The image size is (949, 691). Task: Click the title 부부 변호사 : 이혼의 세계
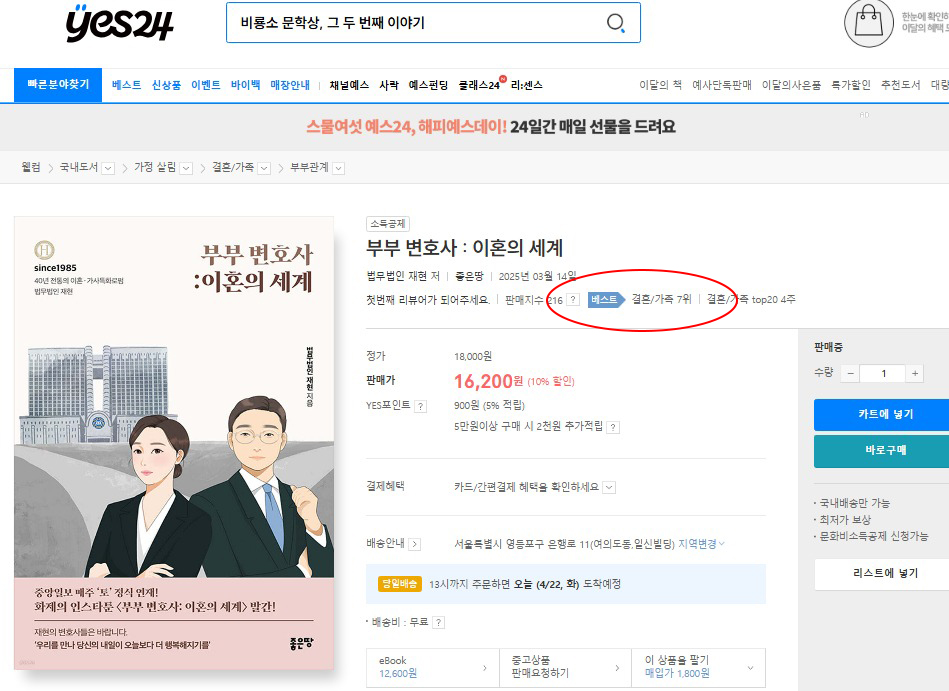[x=465, y=248]
